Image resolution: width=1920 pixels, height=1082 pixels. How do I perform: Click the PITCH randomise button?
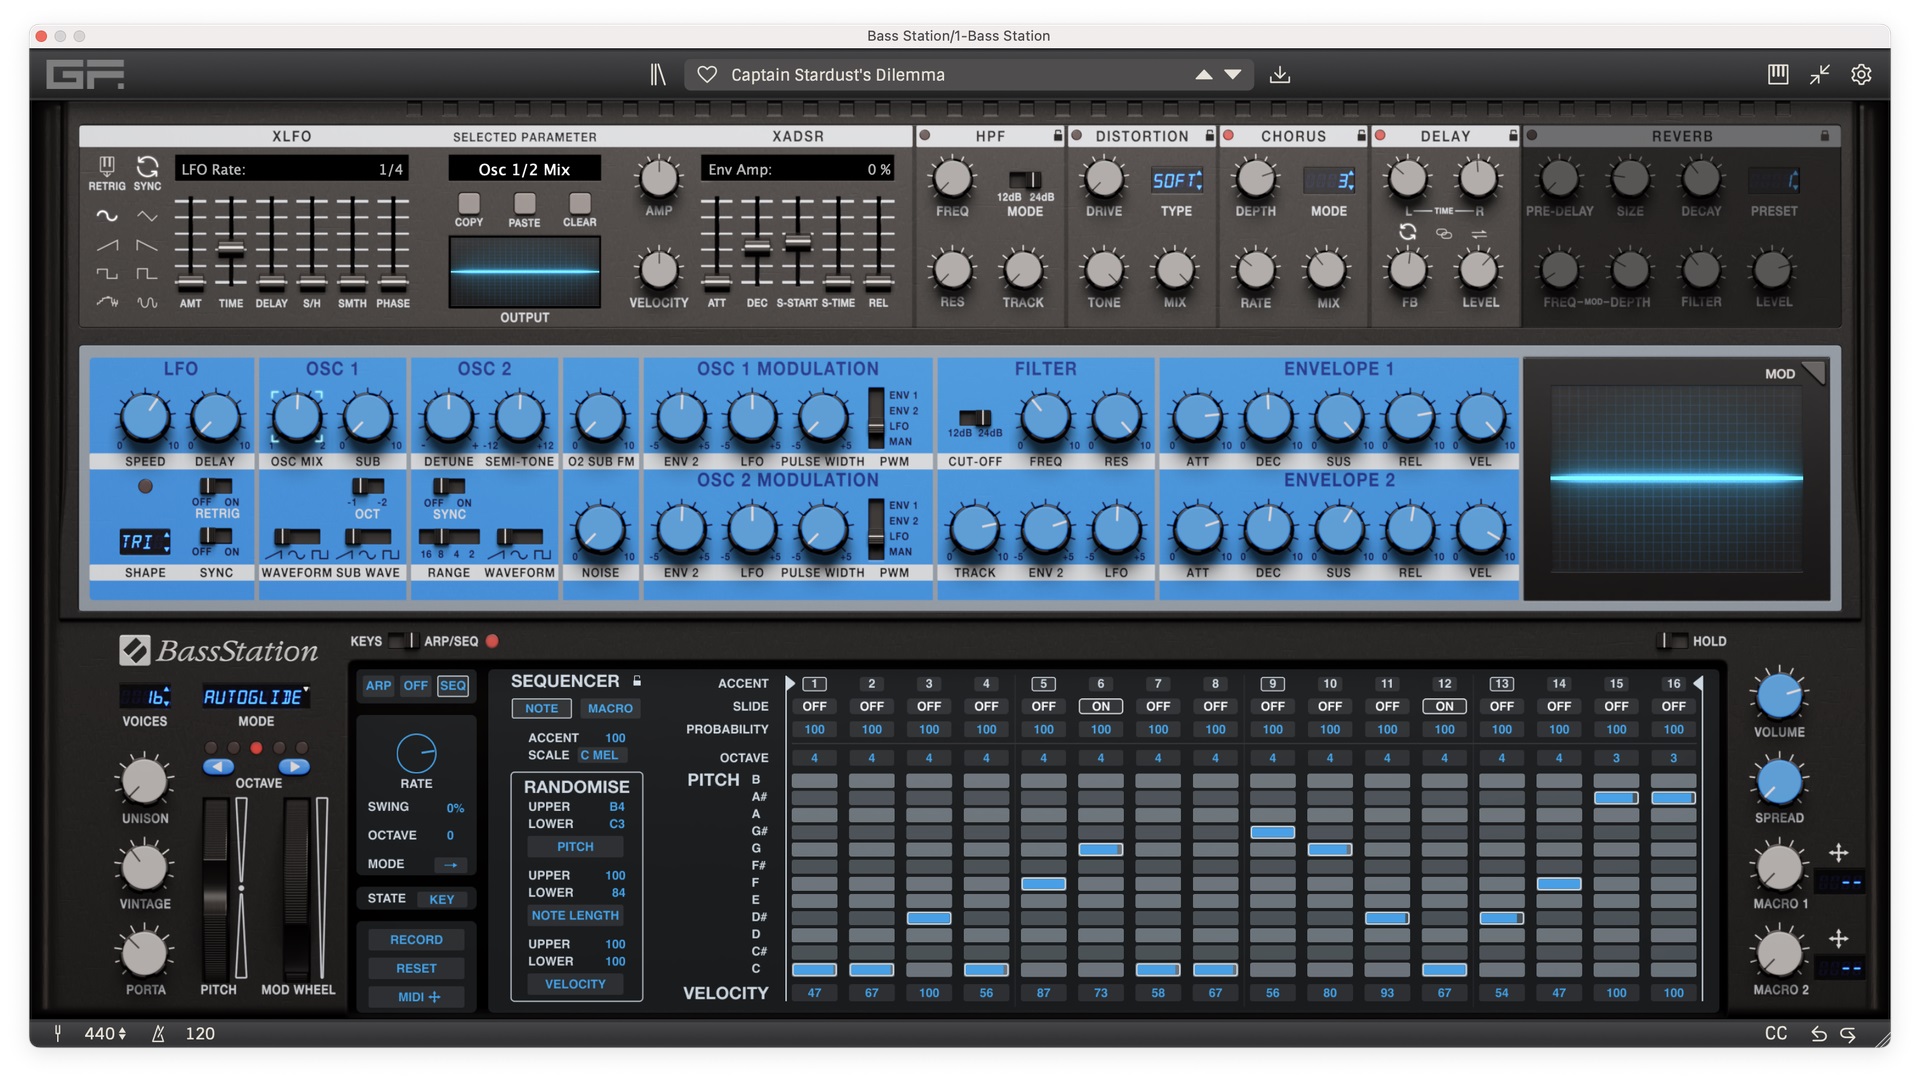(x=575, y=846)
